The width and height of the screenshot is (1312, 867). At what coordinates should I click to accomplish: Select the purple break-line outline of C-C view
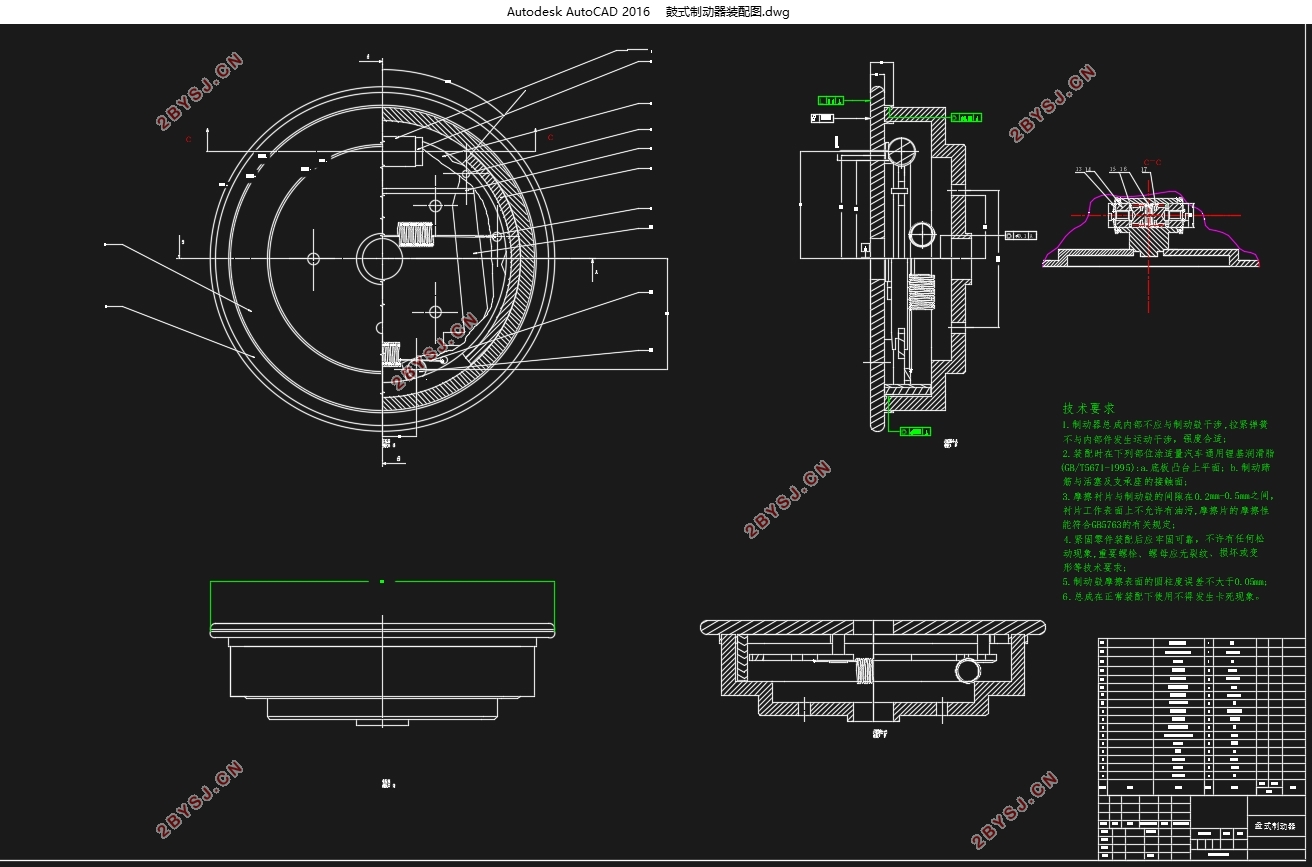[x=1150, y=228]
